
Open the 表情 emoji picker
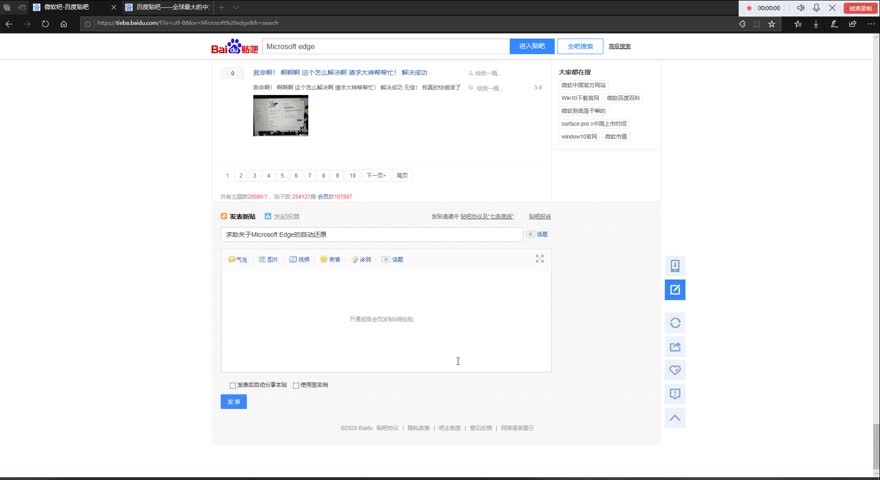tap(330, 259)
